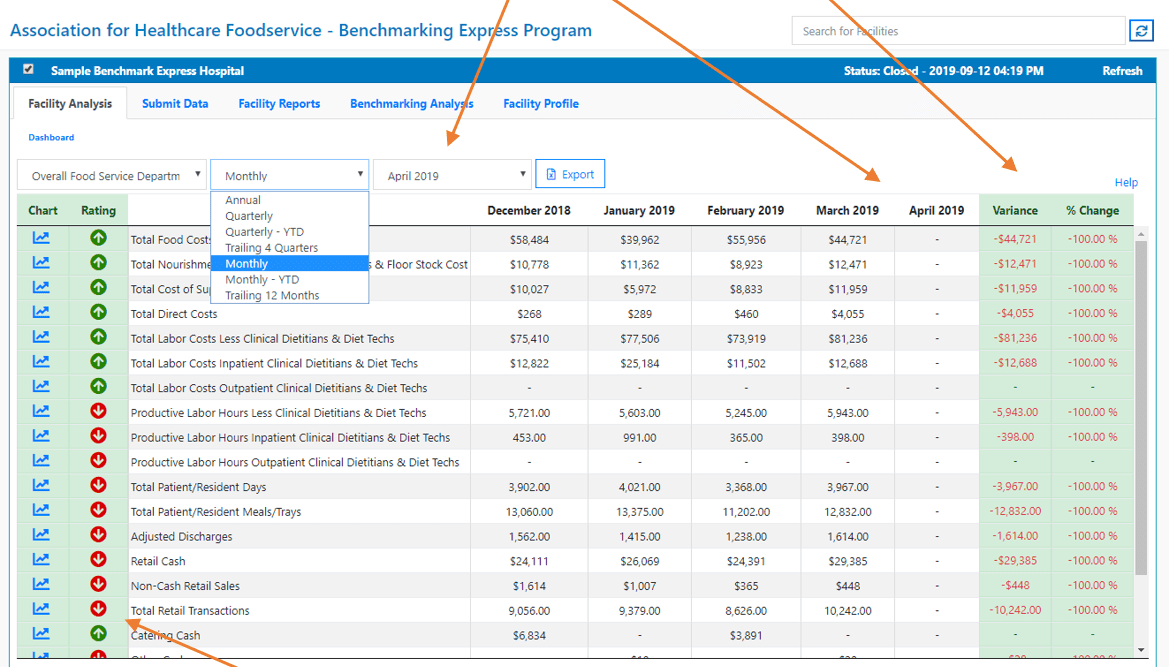Toggle the Sample Benchmark Express Hospital checkbox
1170x667 pixels.
28,70
